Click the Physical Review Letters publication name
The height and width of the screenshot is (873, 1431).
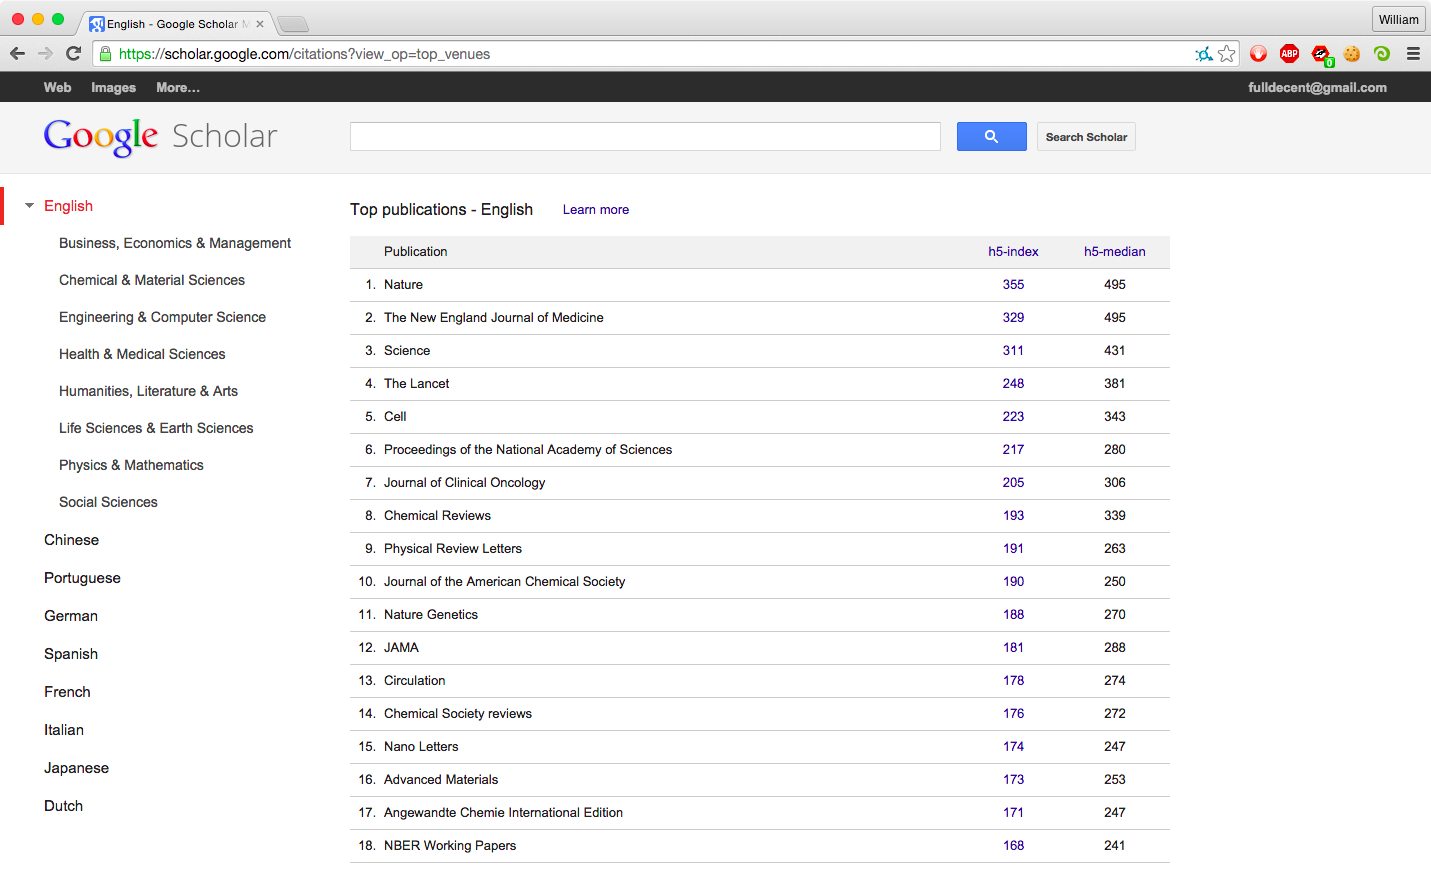[x=453, y=549]
